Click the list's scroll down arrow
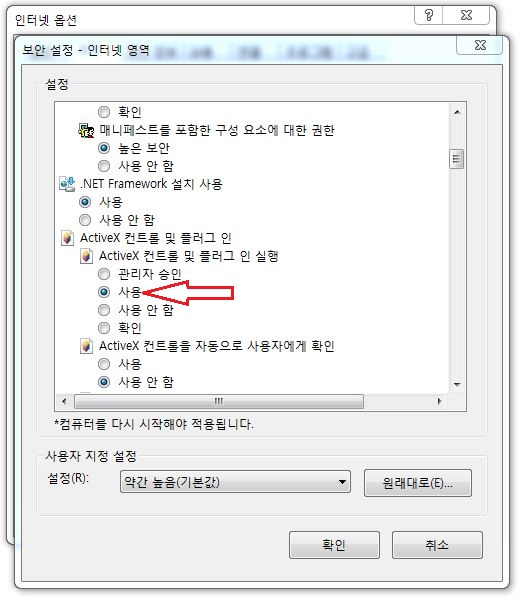The height and width of the screenshot is (603, 530). pos(457,385)
